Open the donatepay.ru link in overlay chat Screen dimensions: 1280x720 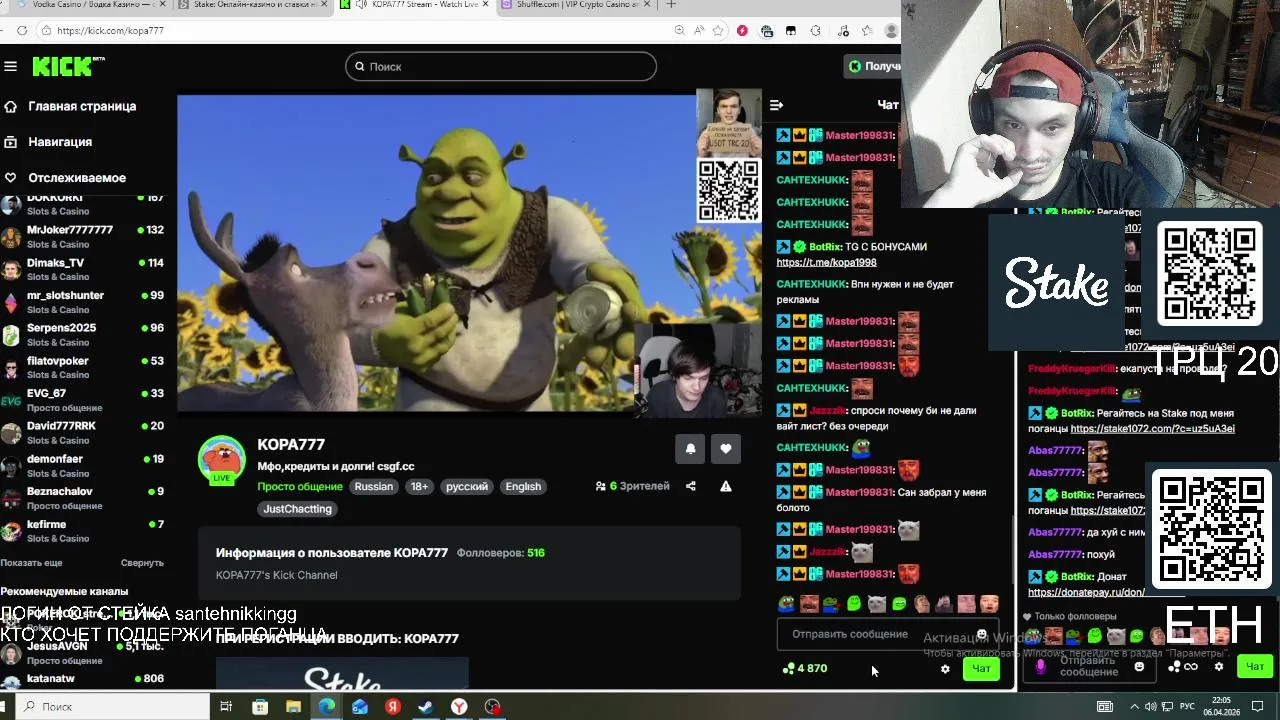[1086, 593]
